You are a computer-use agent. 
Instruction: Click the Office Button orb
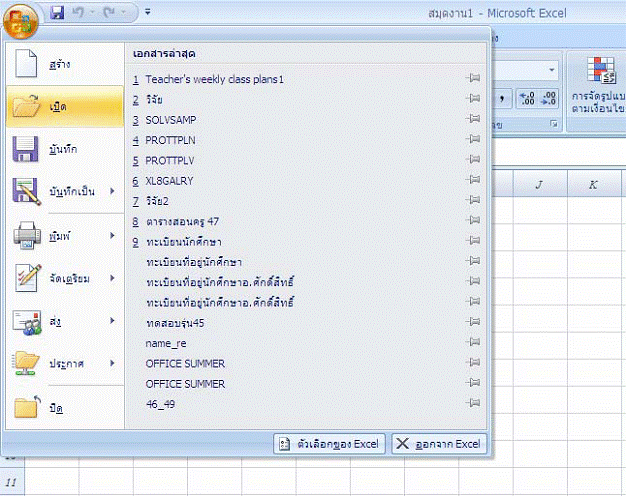click(x=20, y=22)
